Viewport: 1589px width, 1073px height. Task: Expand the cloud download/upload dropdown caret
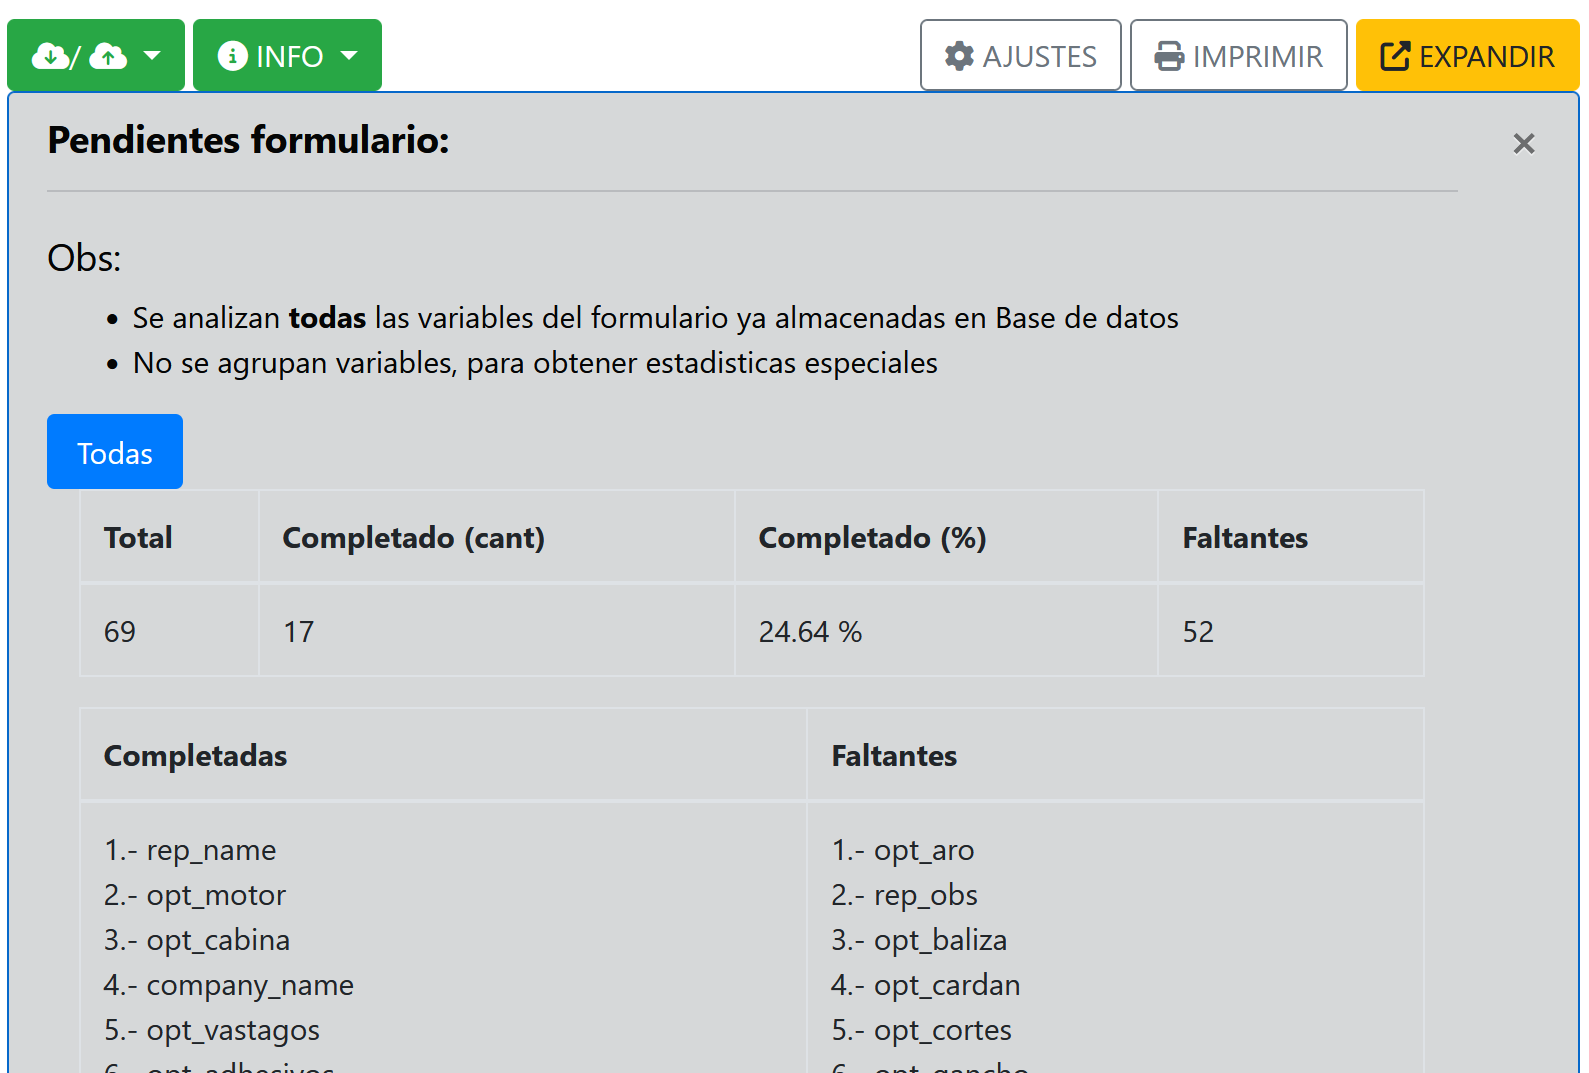(x=152, y=56)
